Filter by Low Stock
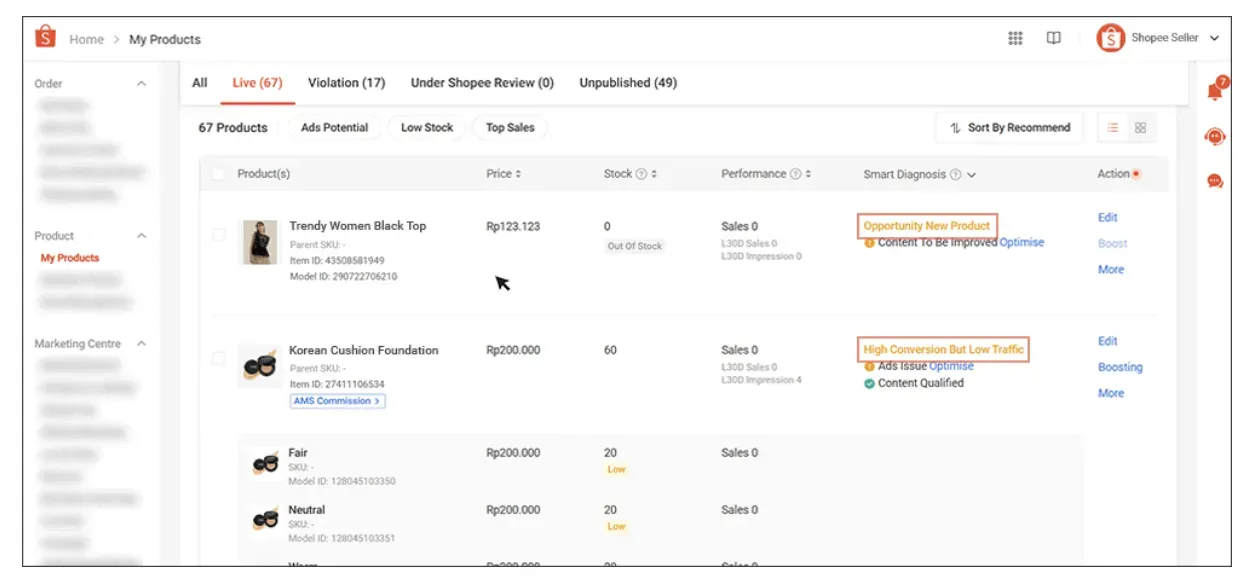 (x=427, y=128)
